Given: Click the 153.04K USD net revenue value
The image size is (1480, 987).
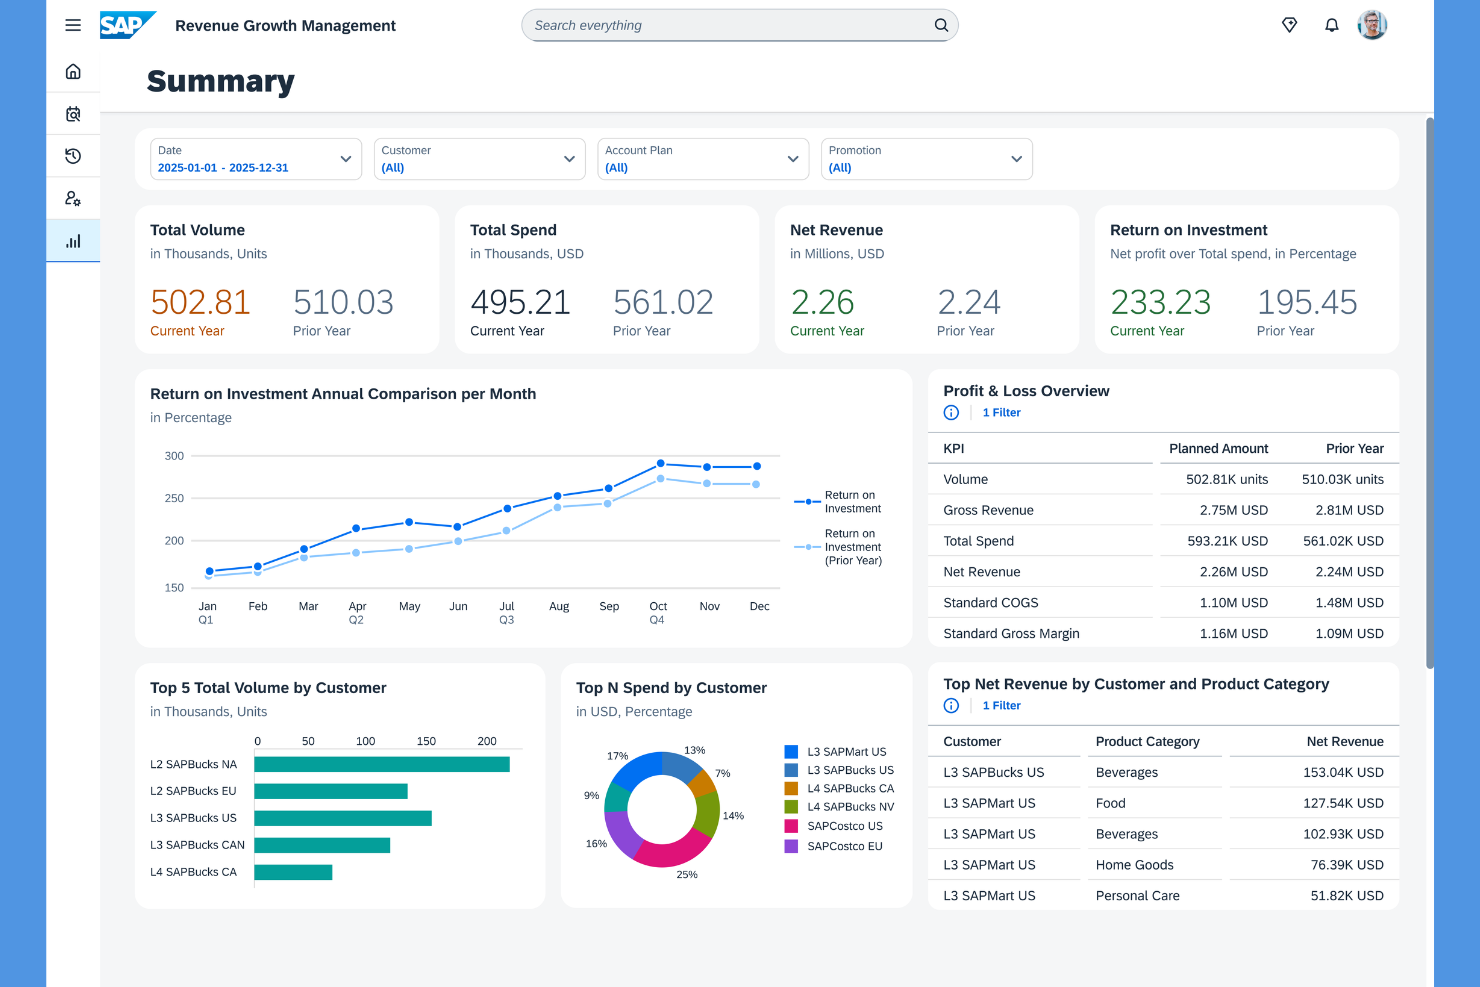Looking at the screenshot, I should (1343, 773).
